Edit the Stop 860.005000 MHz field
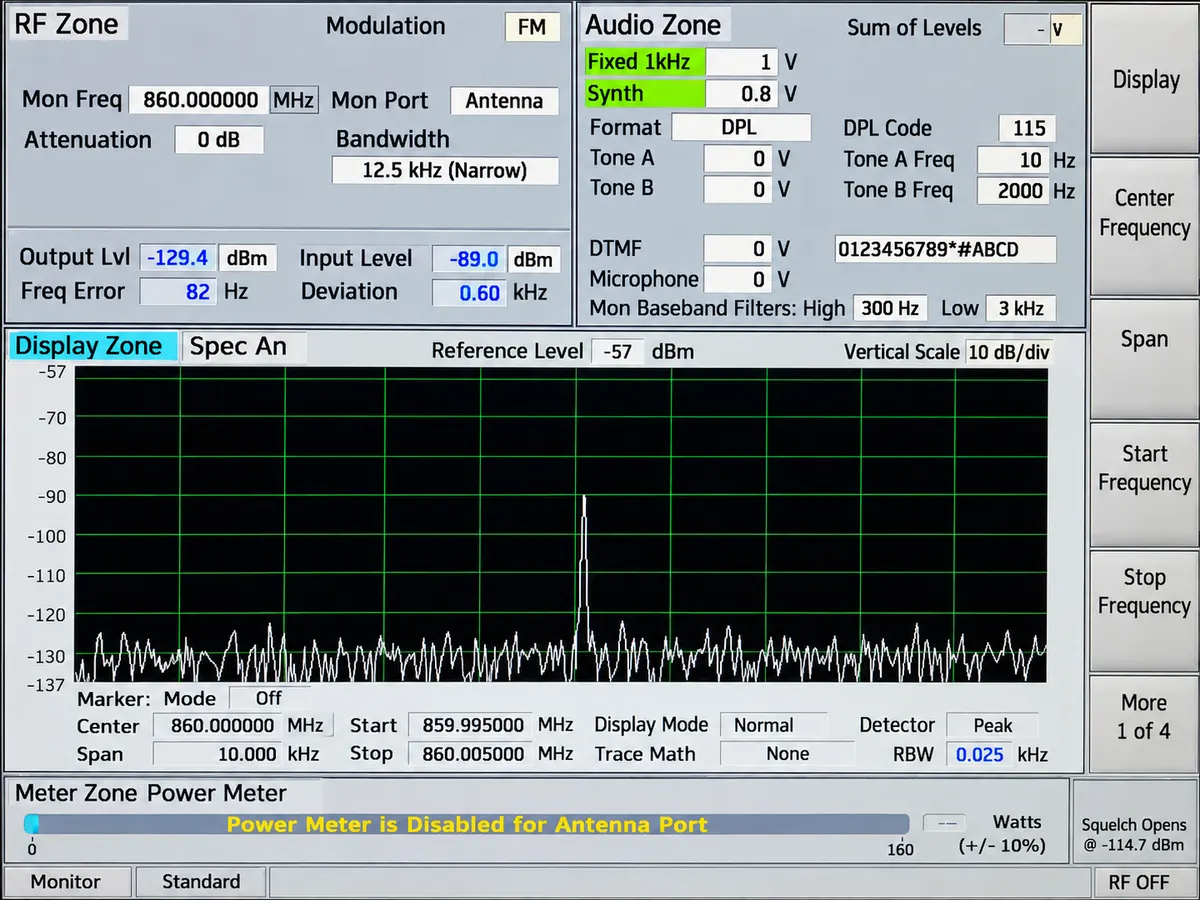The width and height of the screenshot is (1200, 900). click(x=471, y=753)
